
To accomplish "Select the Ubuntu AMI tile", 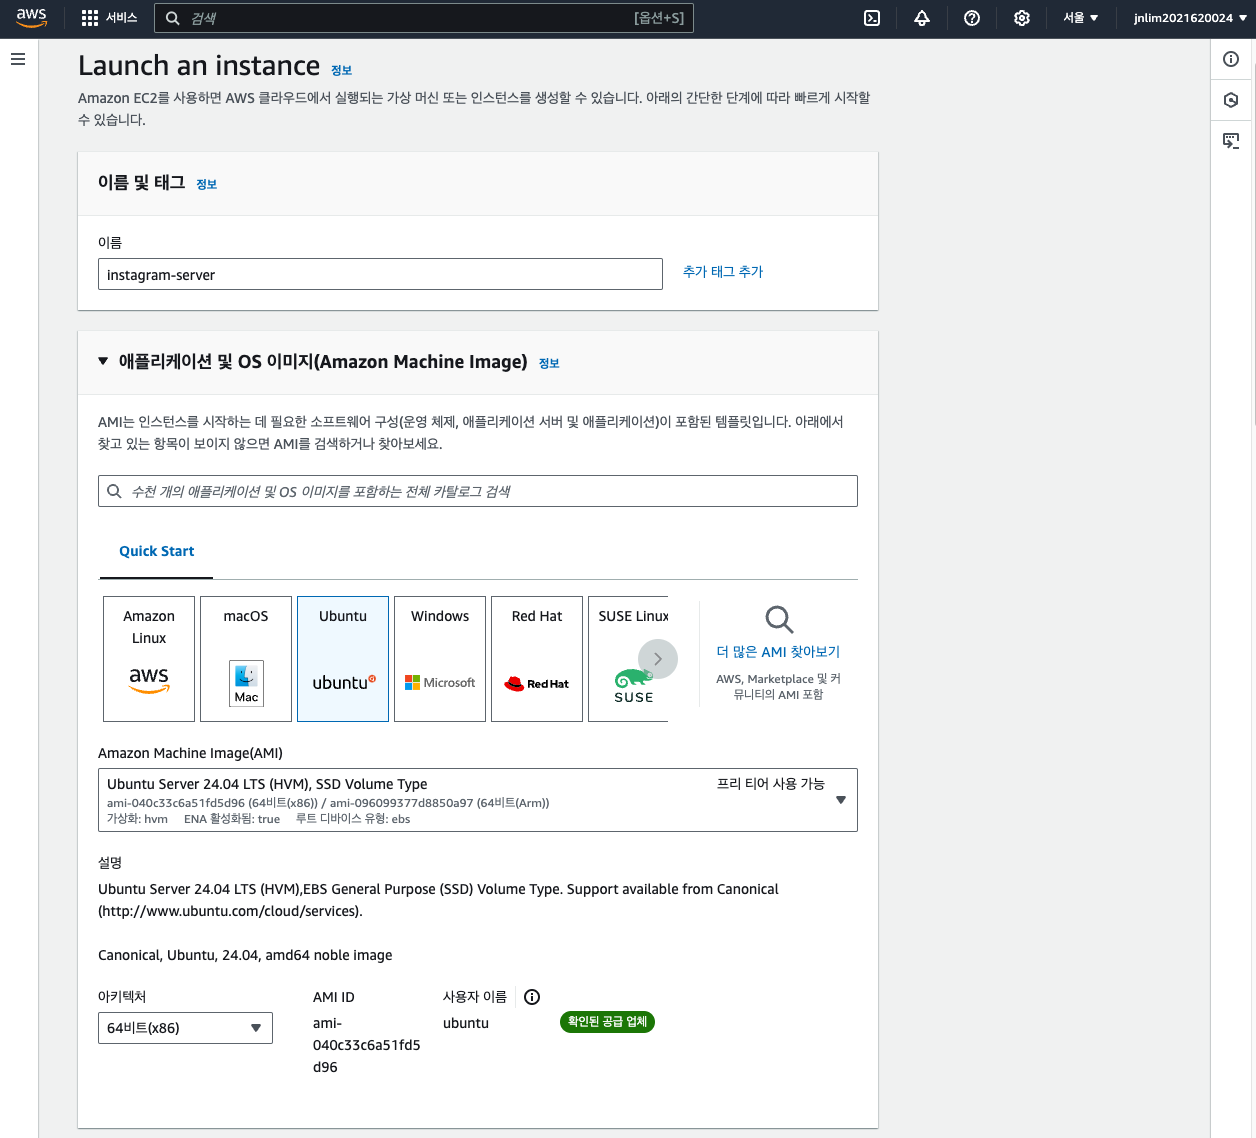I will tap(343, 659).
